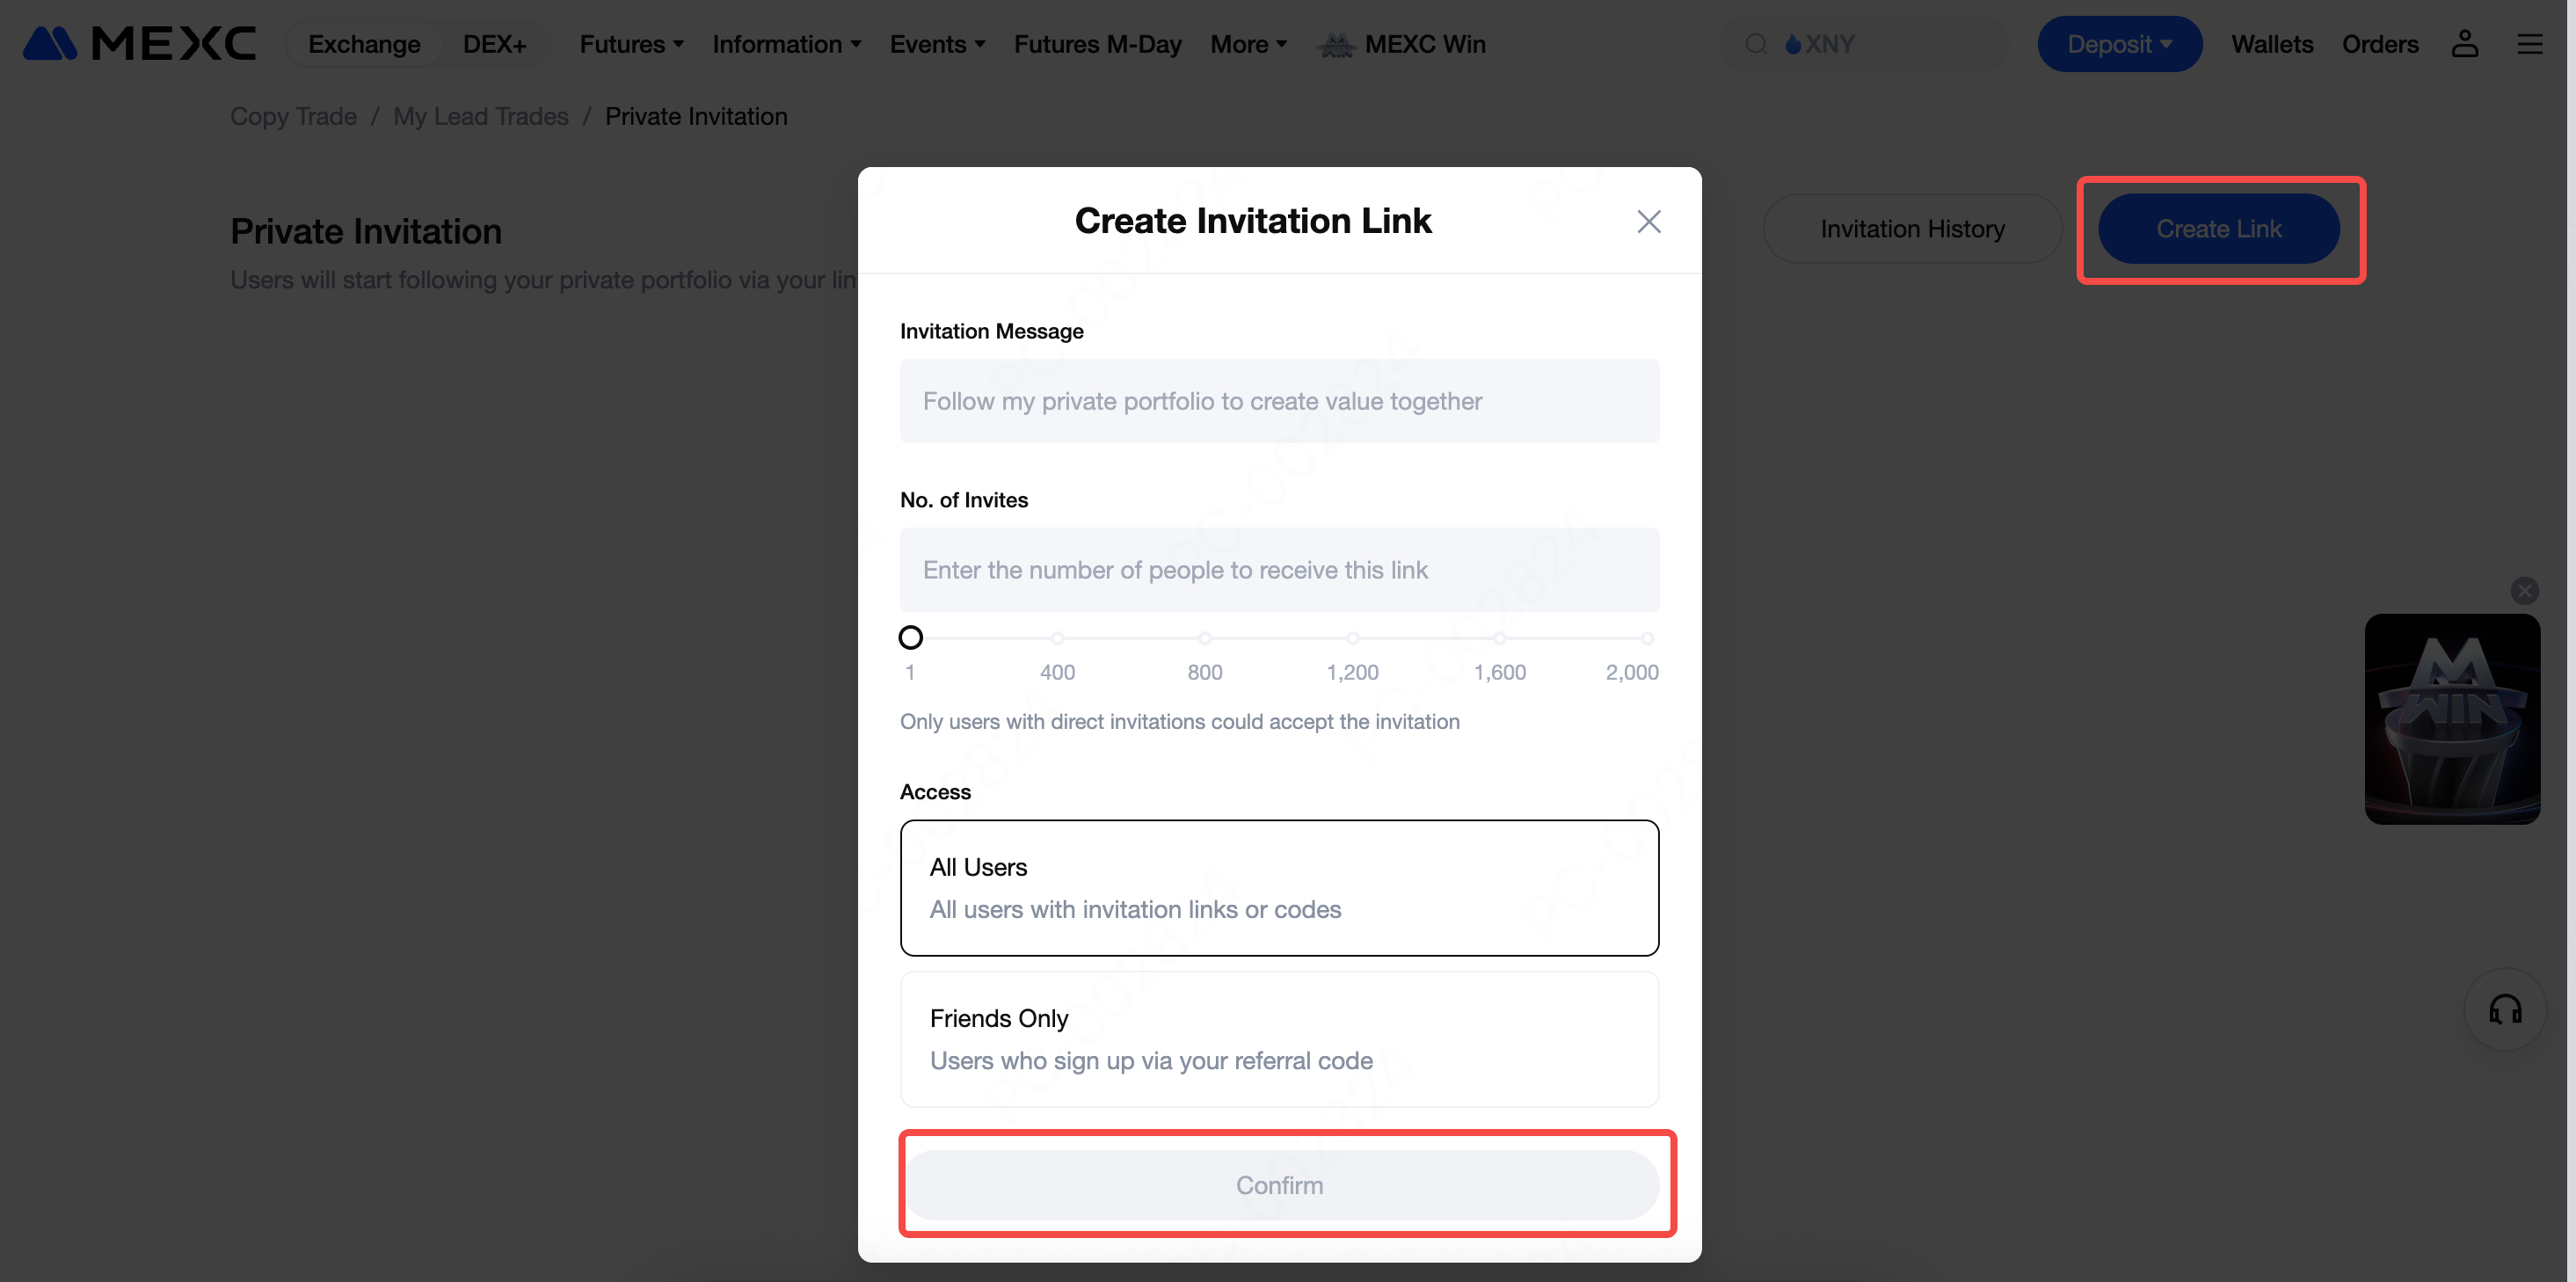
Task: Open the MEXC Win trophy thumbnail
Action: coord(2451,719)
